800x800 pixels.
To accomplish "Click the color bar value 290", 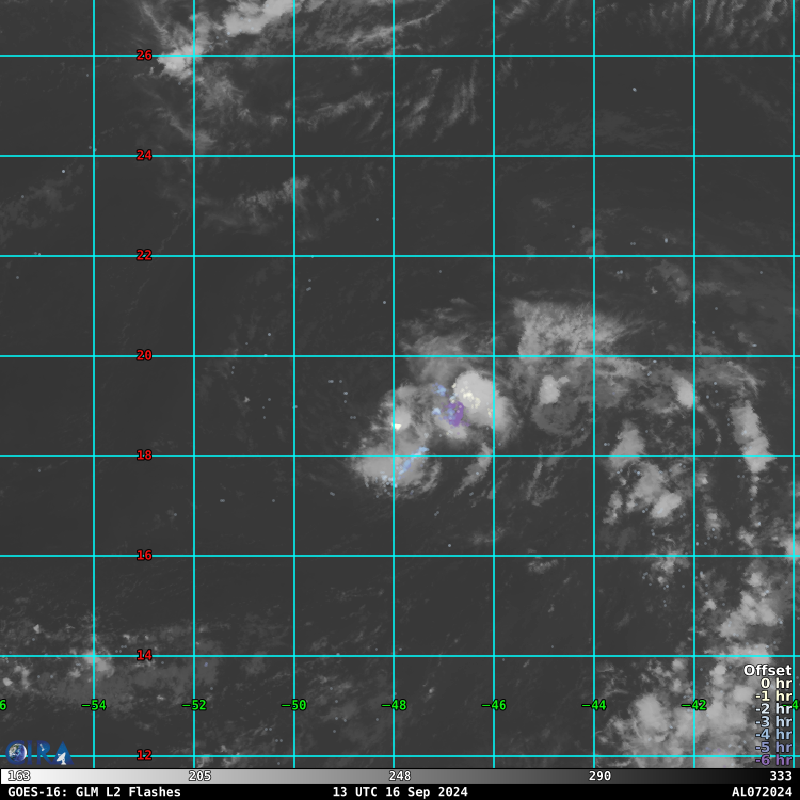I will pos(599,776).
